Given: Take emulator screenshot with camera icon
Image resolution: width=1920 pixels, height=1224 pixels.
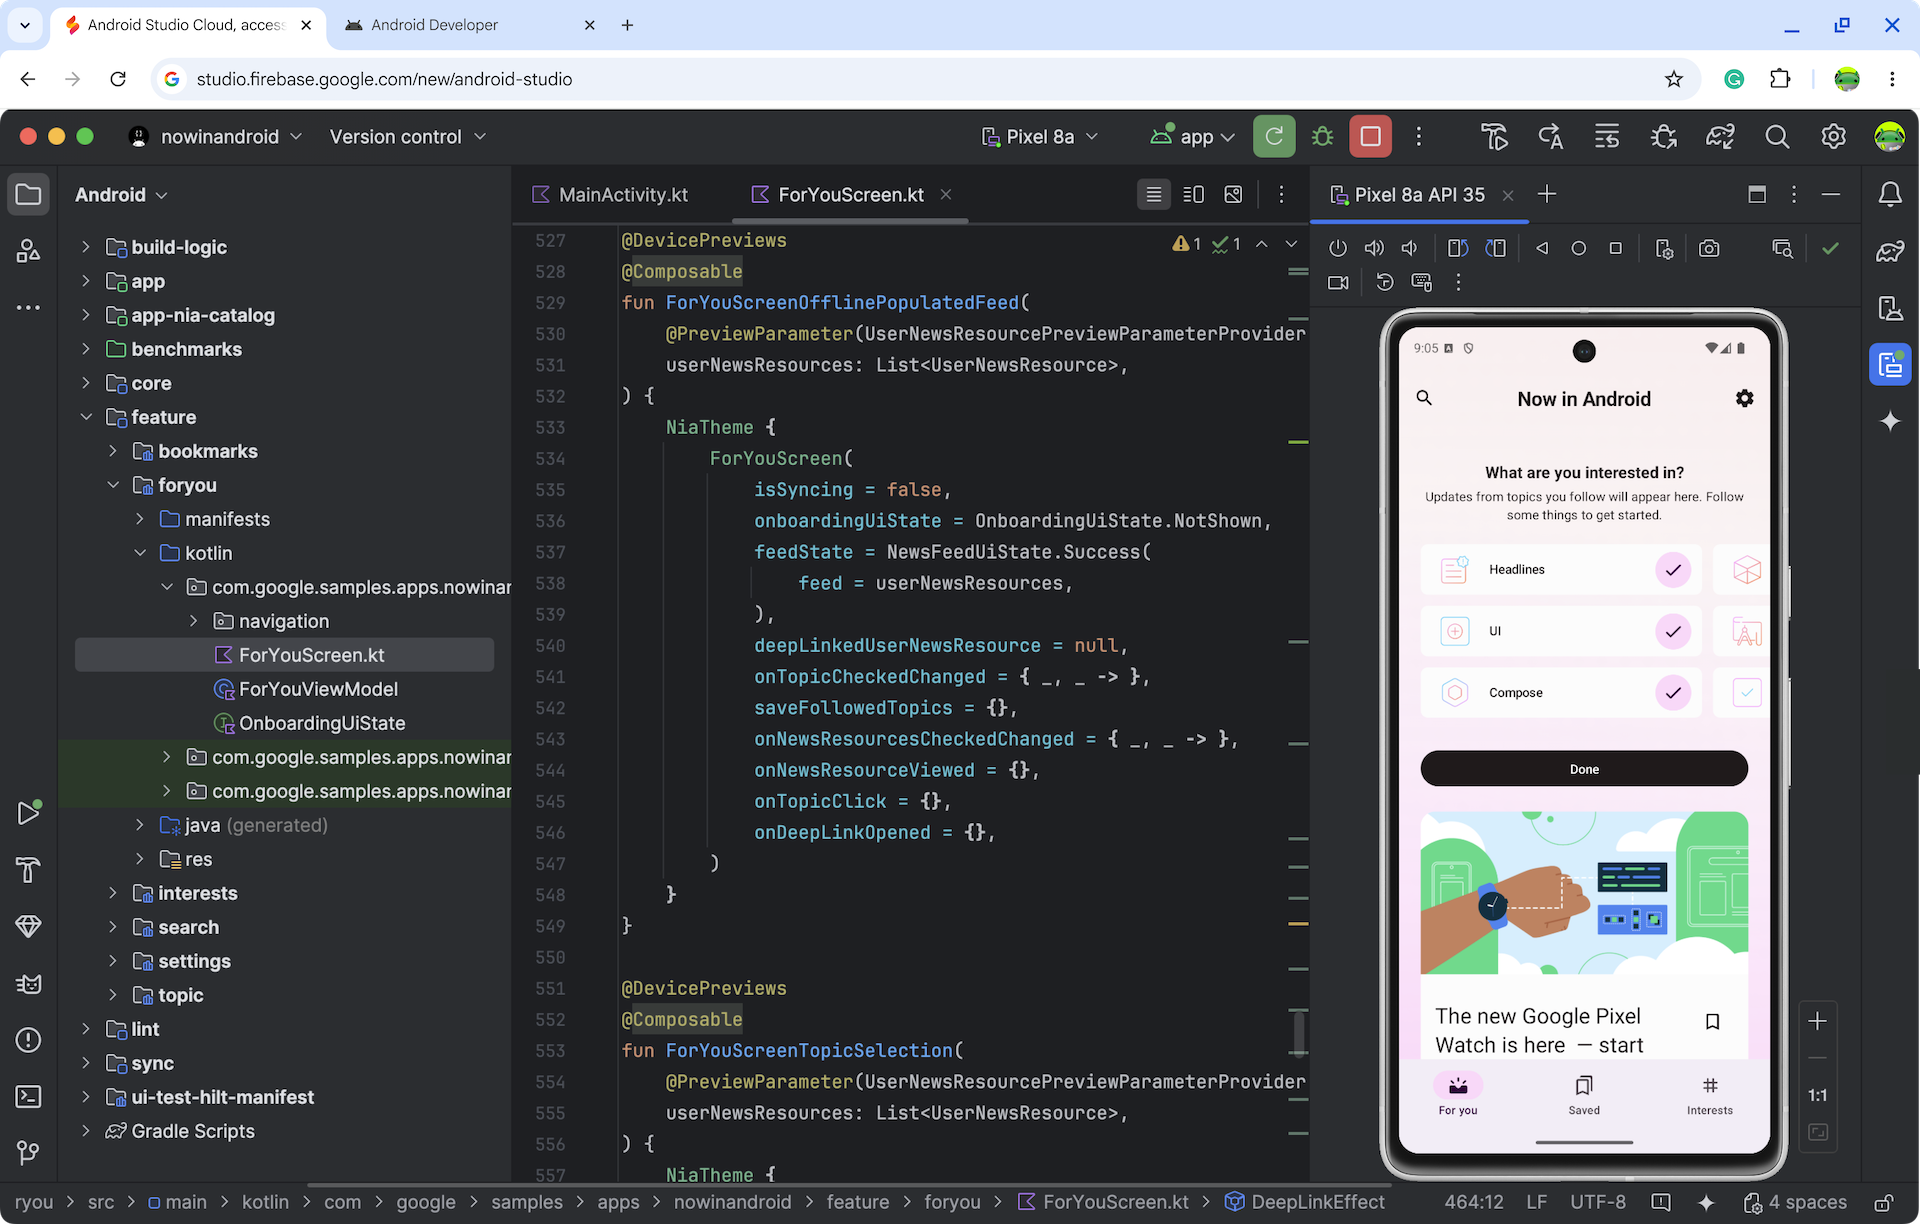Looking at the screenshot, I should [x=1709, y=249].
